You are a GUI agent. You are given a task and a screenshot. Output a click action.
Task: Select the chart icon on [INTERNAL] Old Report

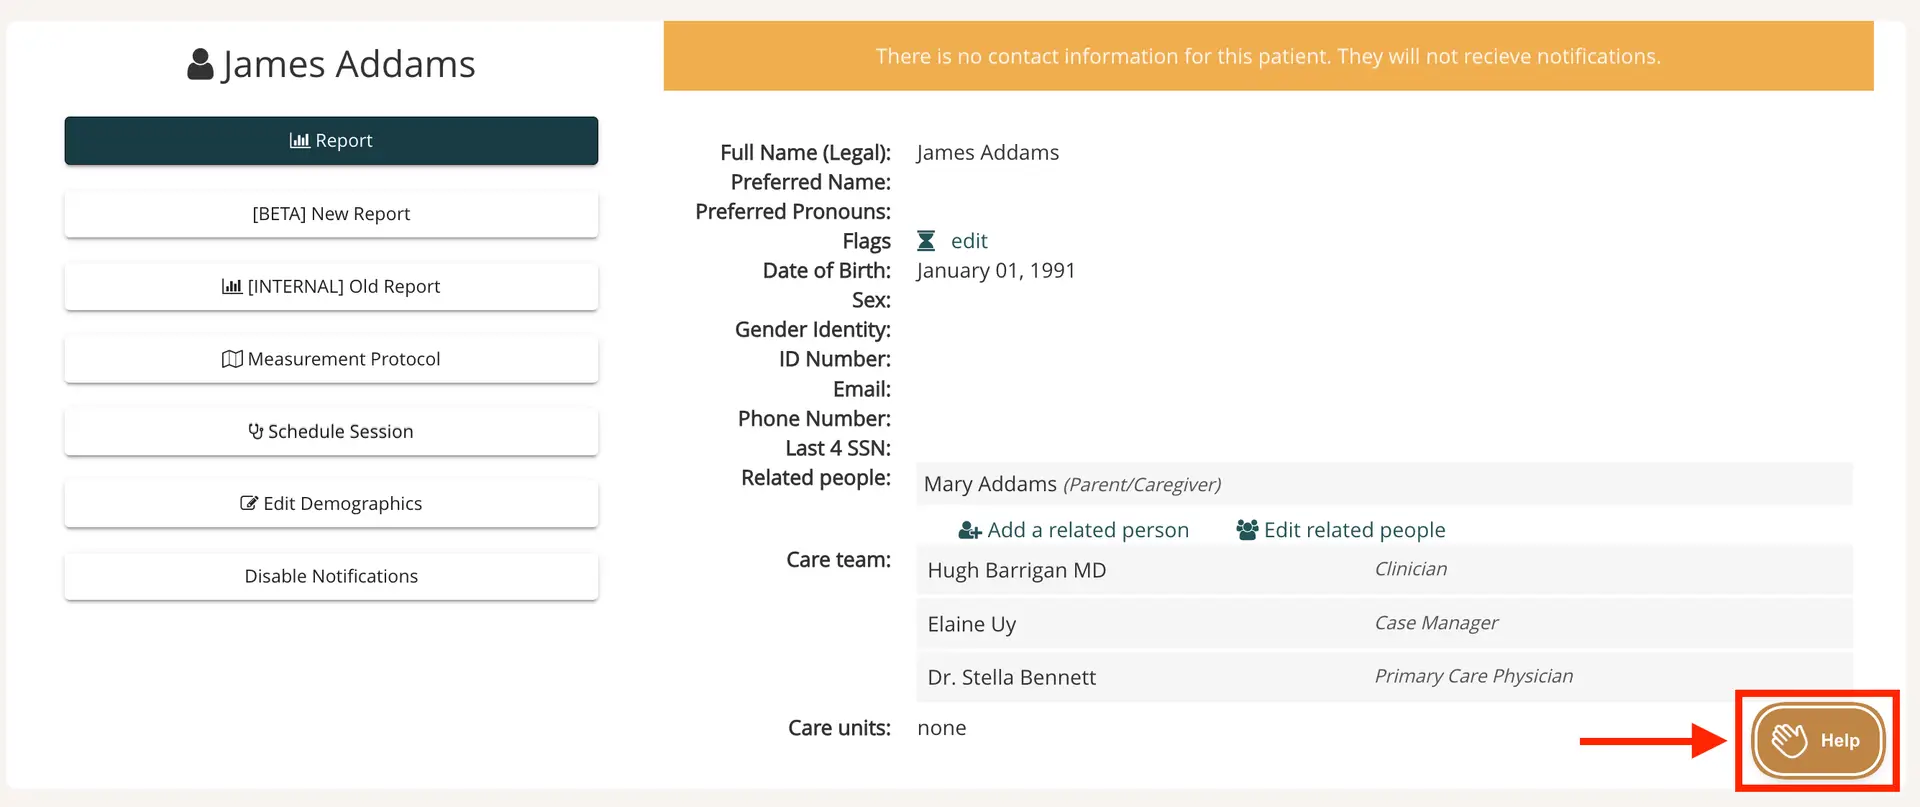point(231,286)
